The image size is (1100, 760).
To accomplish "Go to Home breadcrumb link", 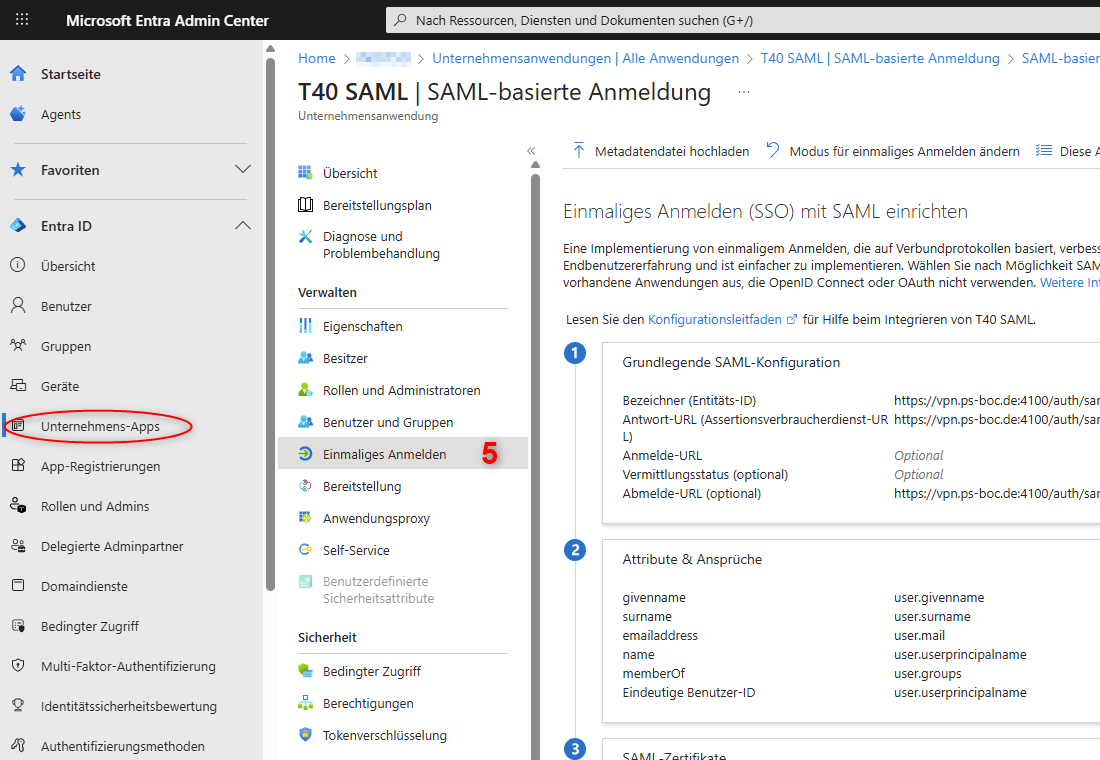I will (x=316, y=58).
